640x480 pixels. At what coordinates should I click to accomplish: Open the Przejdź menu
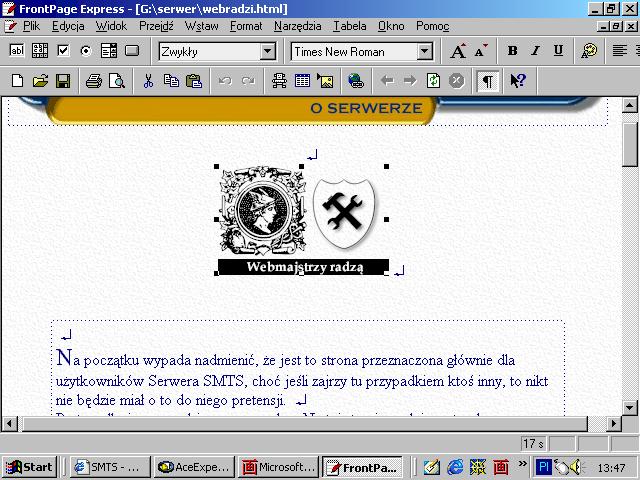tap(156, 27)
